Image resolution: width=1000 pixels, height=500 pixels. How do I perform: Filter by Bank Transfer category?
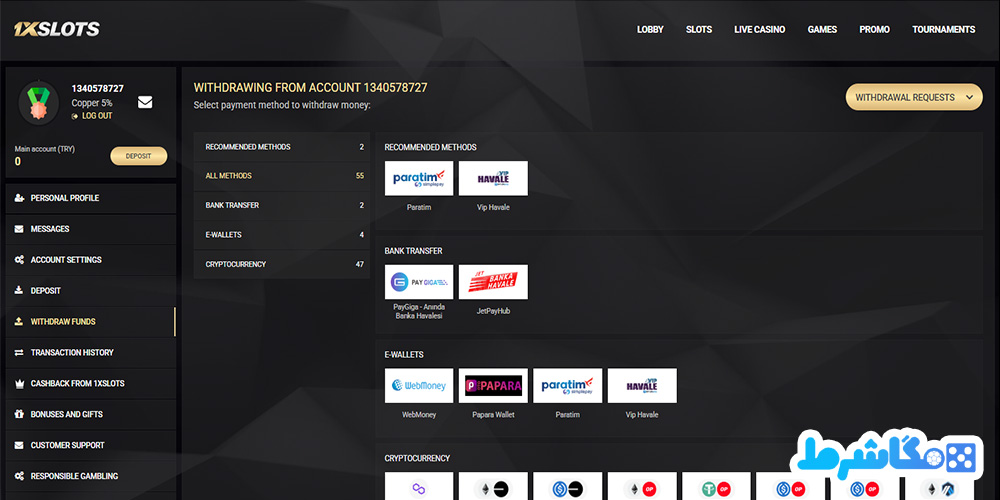pyautogui.click(x=281, y=205)
